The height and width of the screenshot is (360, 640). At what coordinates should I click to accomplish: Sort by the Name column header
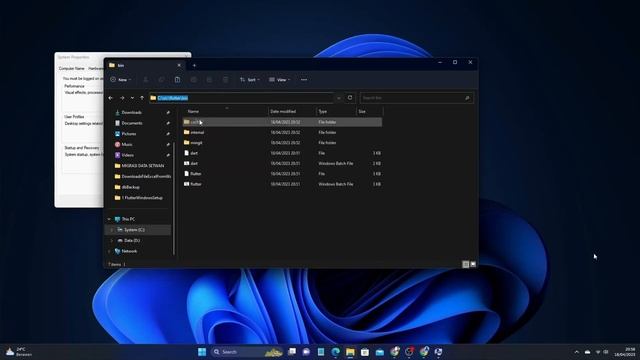(x=193, y=111)
